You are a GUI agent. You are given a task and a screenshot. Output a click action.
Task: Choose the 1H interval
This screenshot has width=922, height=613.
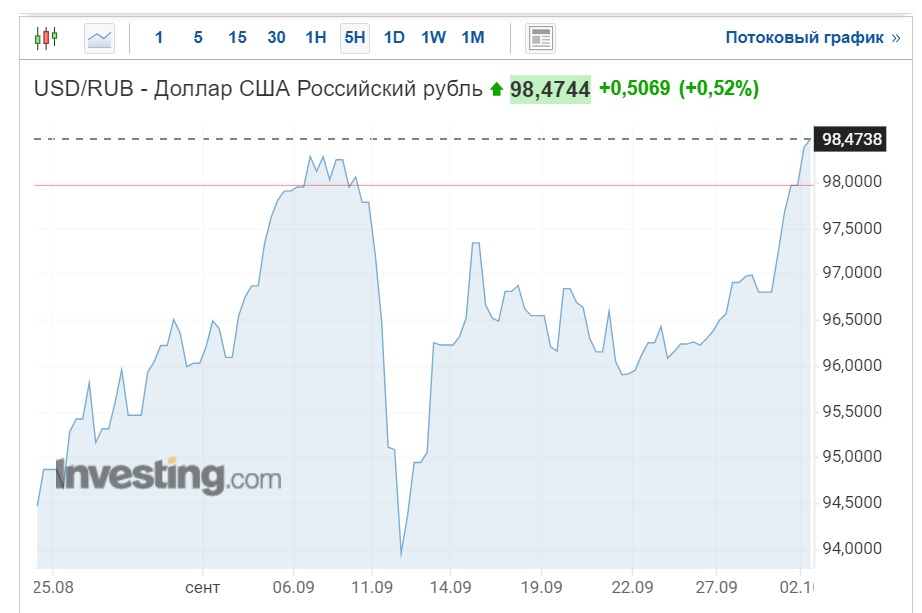coord(316,38)
